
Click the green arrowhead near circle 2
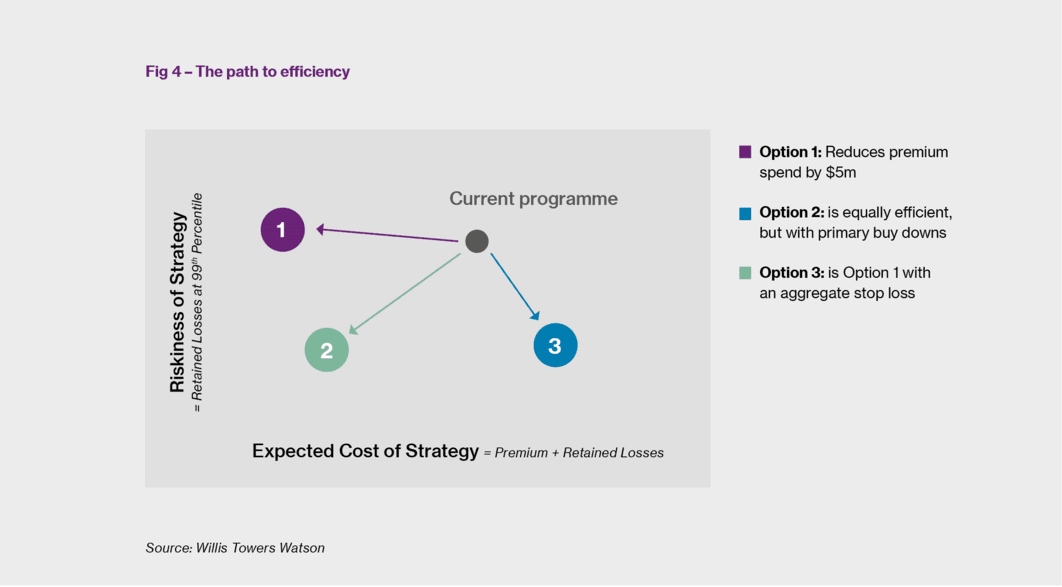pyautogui.click(x=354, y=329)
